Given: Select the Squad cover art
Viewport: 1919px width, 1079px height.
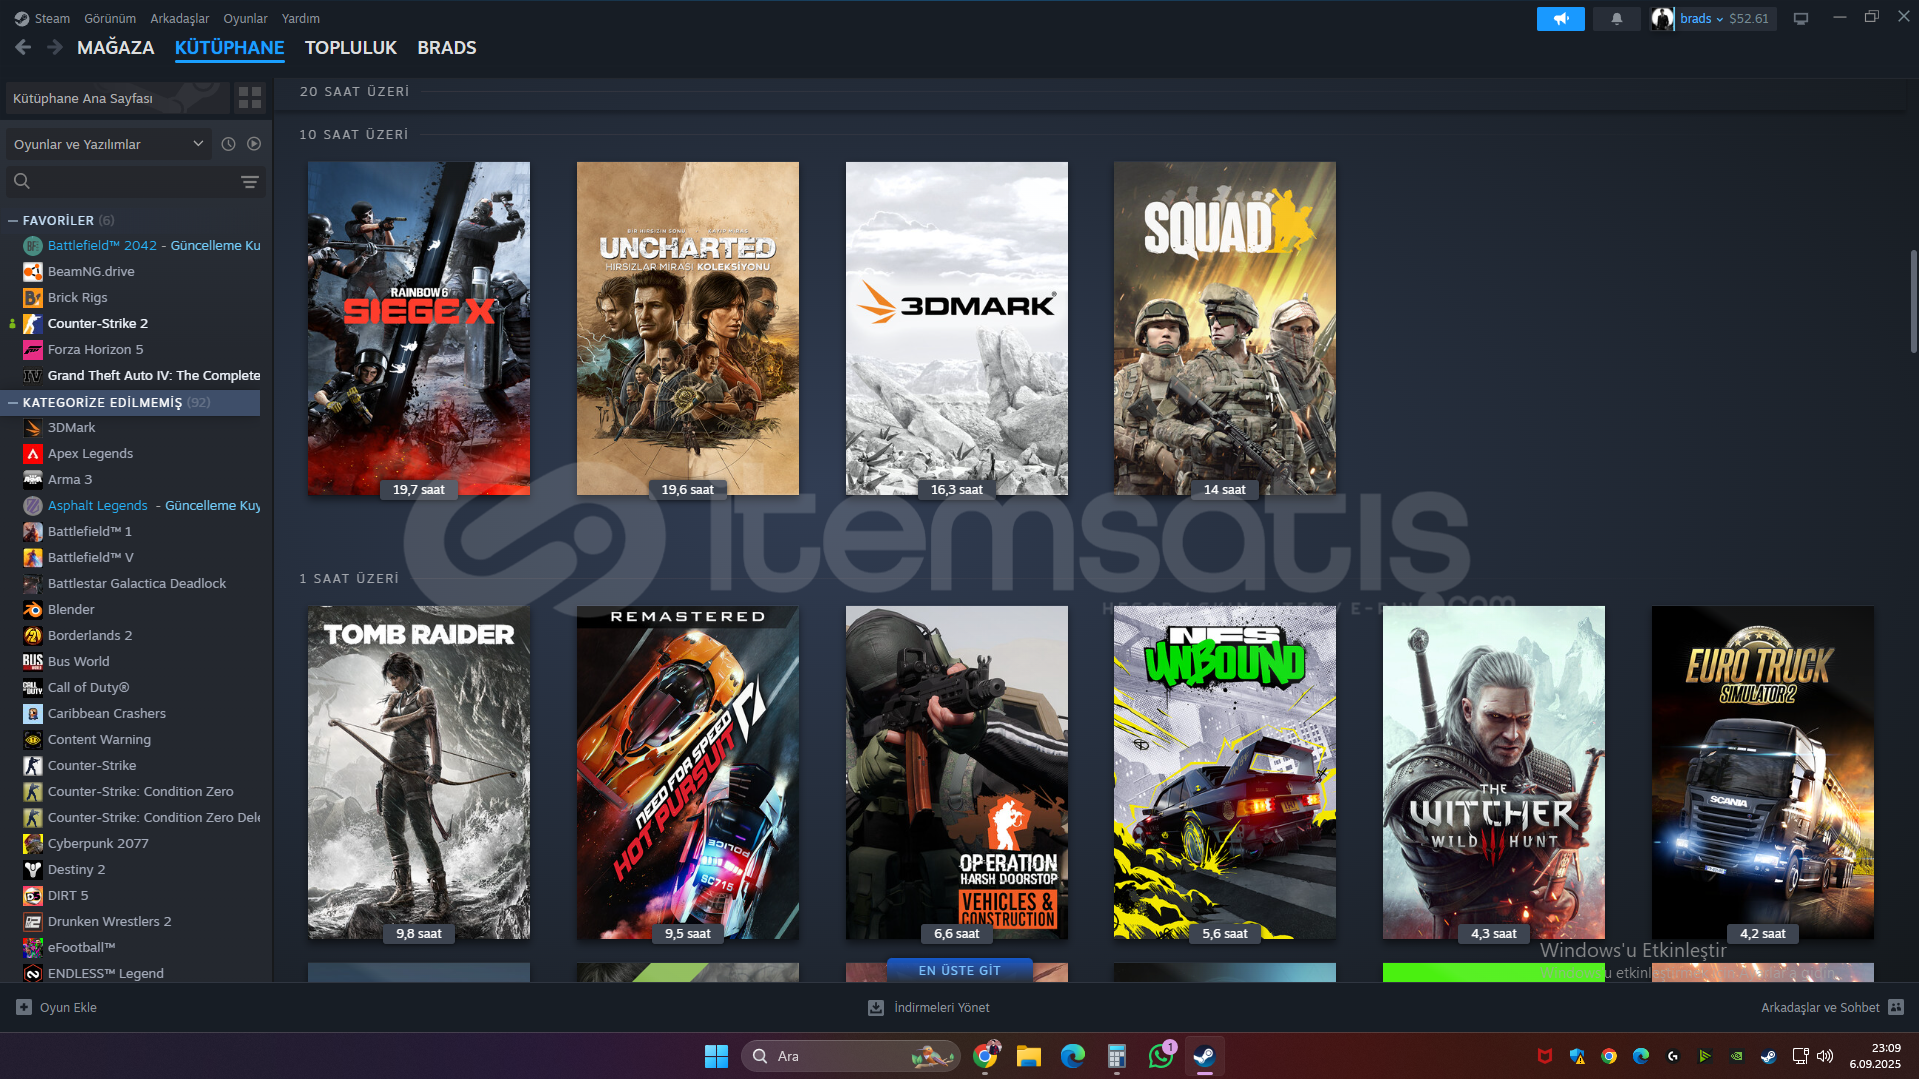Looking at the screenshot, I should (x=1225, y=328).
